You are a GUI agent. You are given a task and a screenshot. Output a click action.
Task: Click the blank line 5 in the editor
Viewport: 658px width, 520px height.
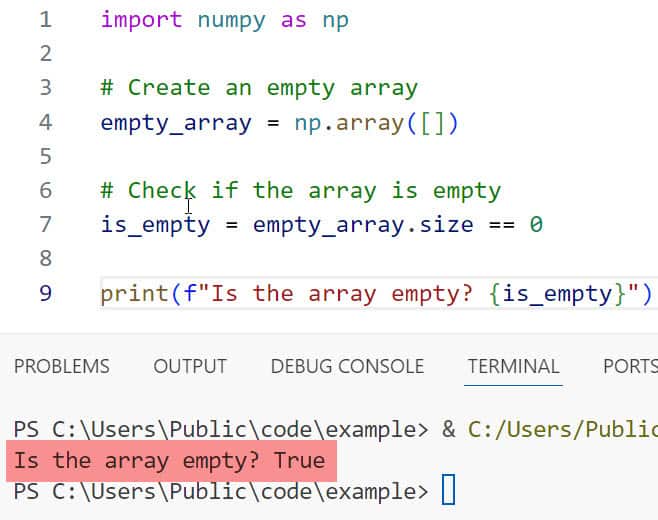click(300, 157)
